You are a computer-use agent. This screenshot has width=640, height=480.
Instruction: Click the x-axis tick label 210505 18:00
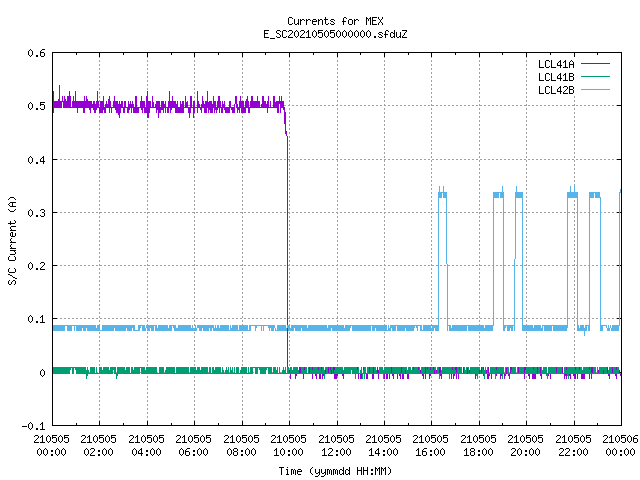[478, 446]
